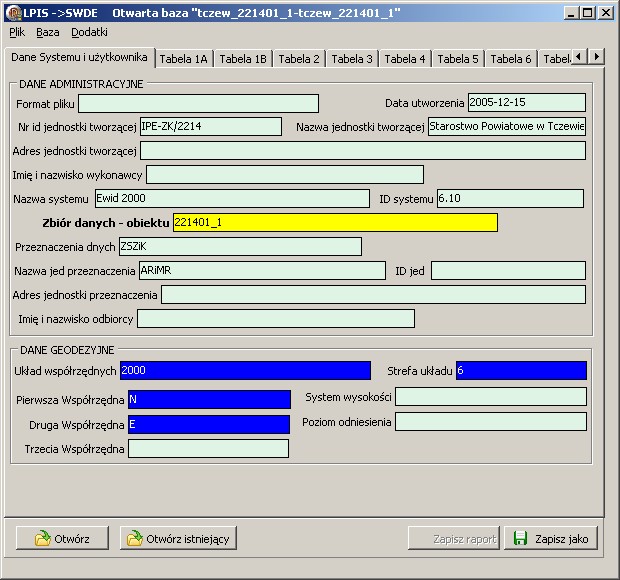The height and width of the screenshot is (580, 620).
Task: Switch to the Tabela 6 tab
Action: click(x=511, y=59)
